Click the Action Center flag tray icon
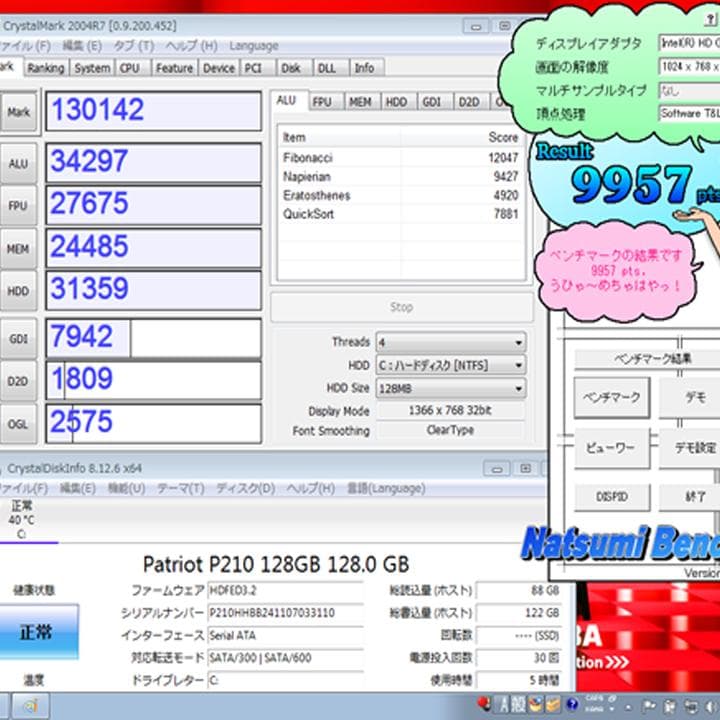 point(649,705)
